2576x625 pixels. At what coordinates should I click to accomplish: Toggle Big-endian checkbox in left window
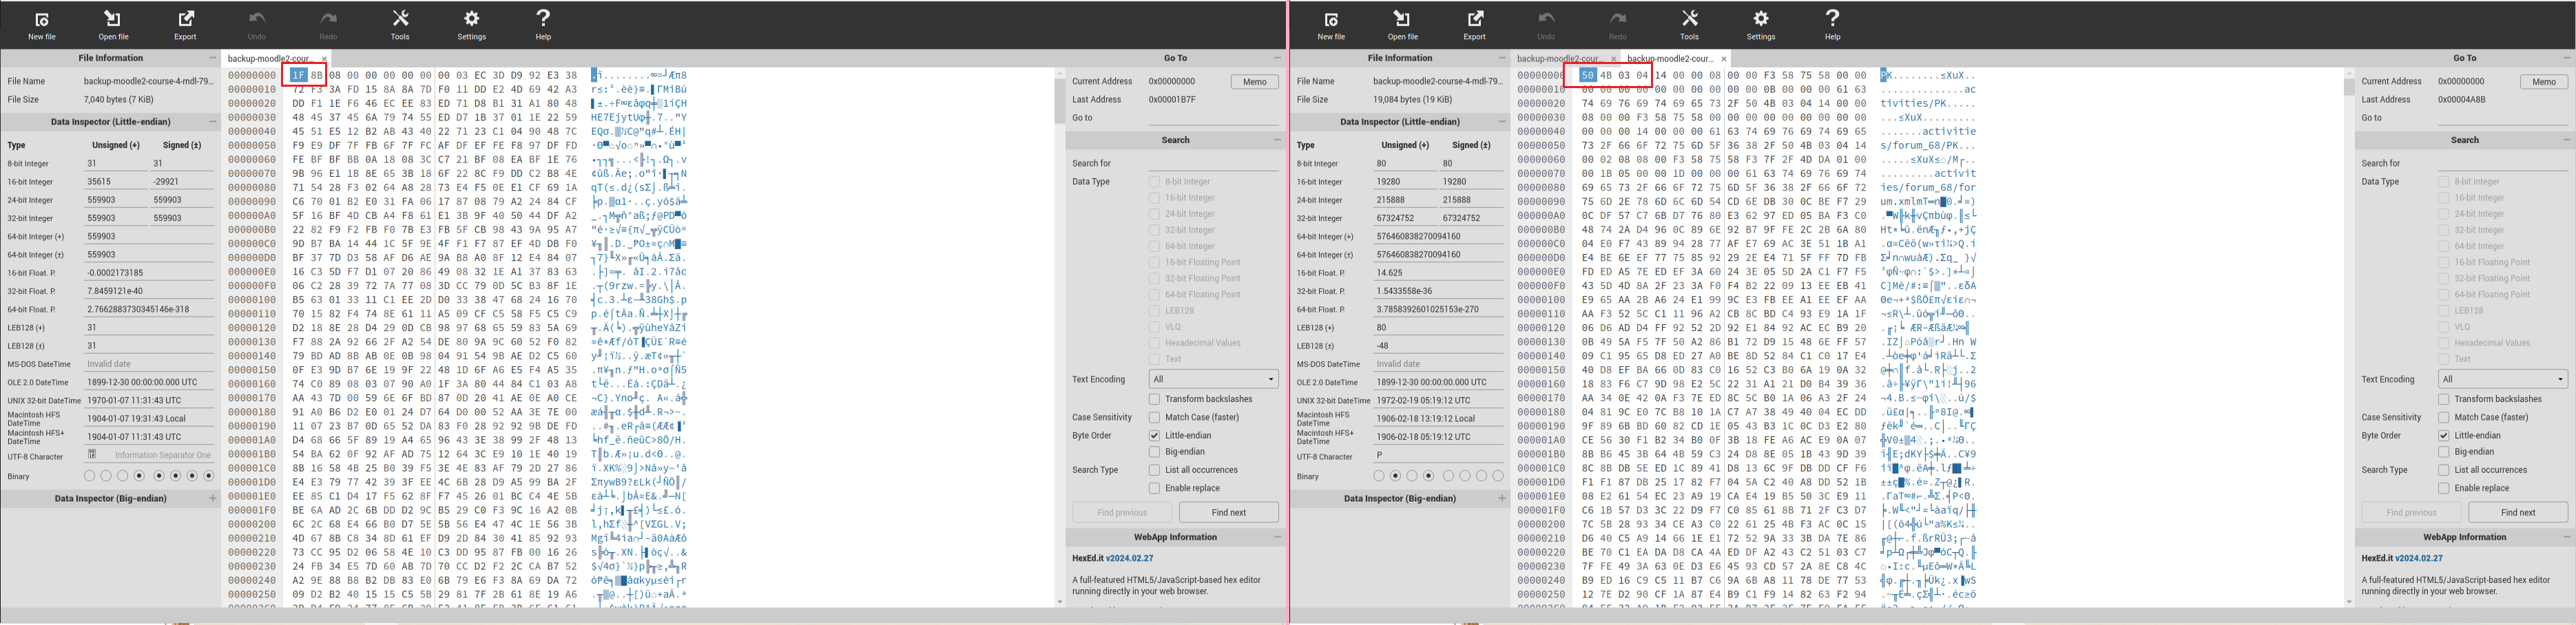click(x=1154, y=452)
